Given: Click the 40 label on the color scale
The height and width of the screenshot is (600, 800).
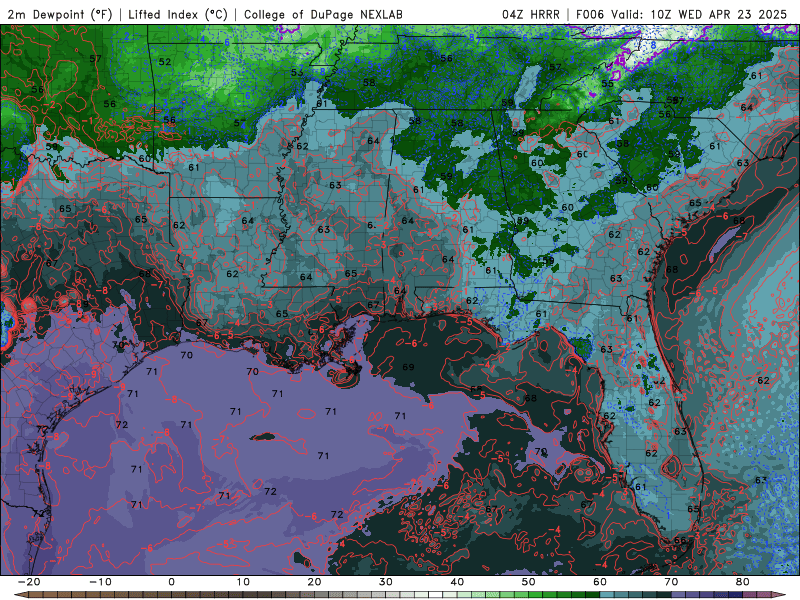Looking at the screenshot, I should tap(457, 582).
